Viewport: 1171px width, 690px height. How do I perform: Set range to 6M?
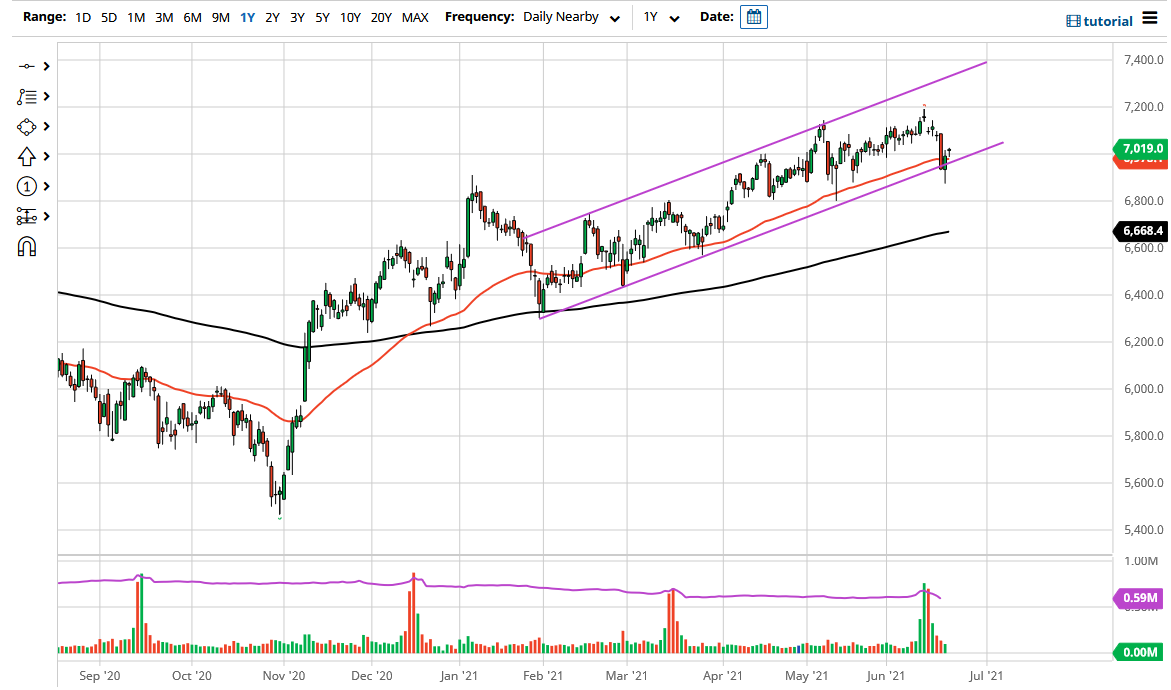193,17
